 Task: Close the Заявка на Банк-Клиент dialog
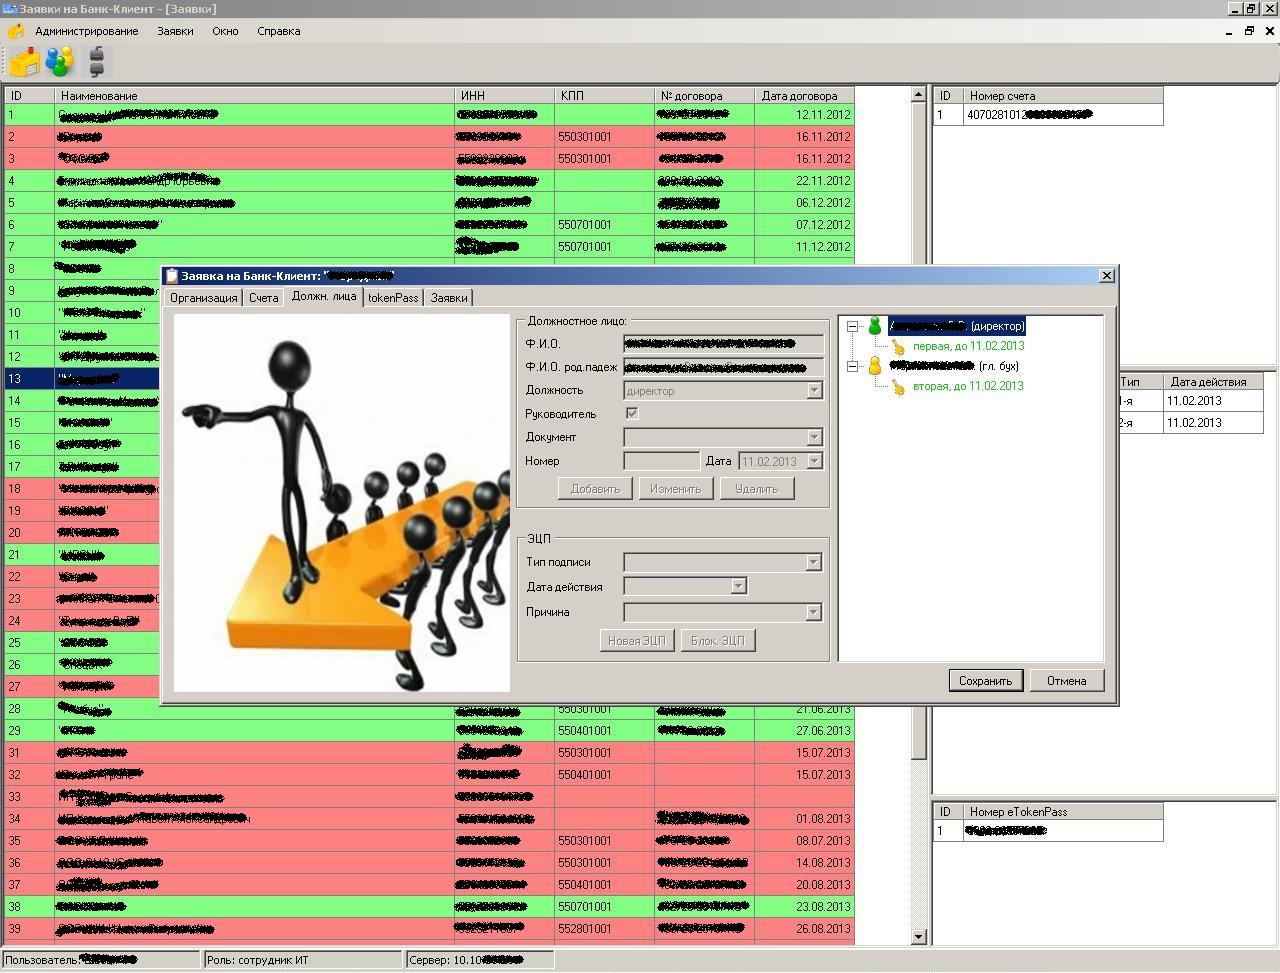point(1106,275)
